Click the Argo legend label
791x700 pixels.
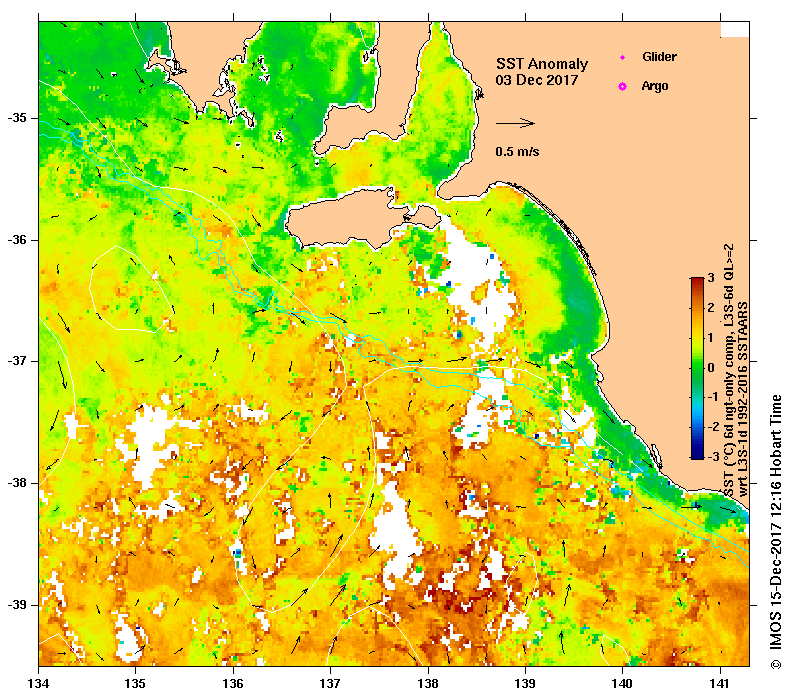tap(655, 86)
